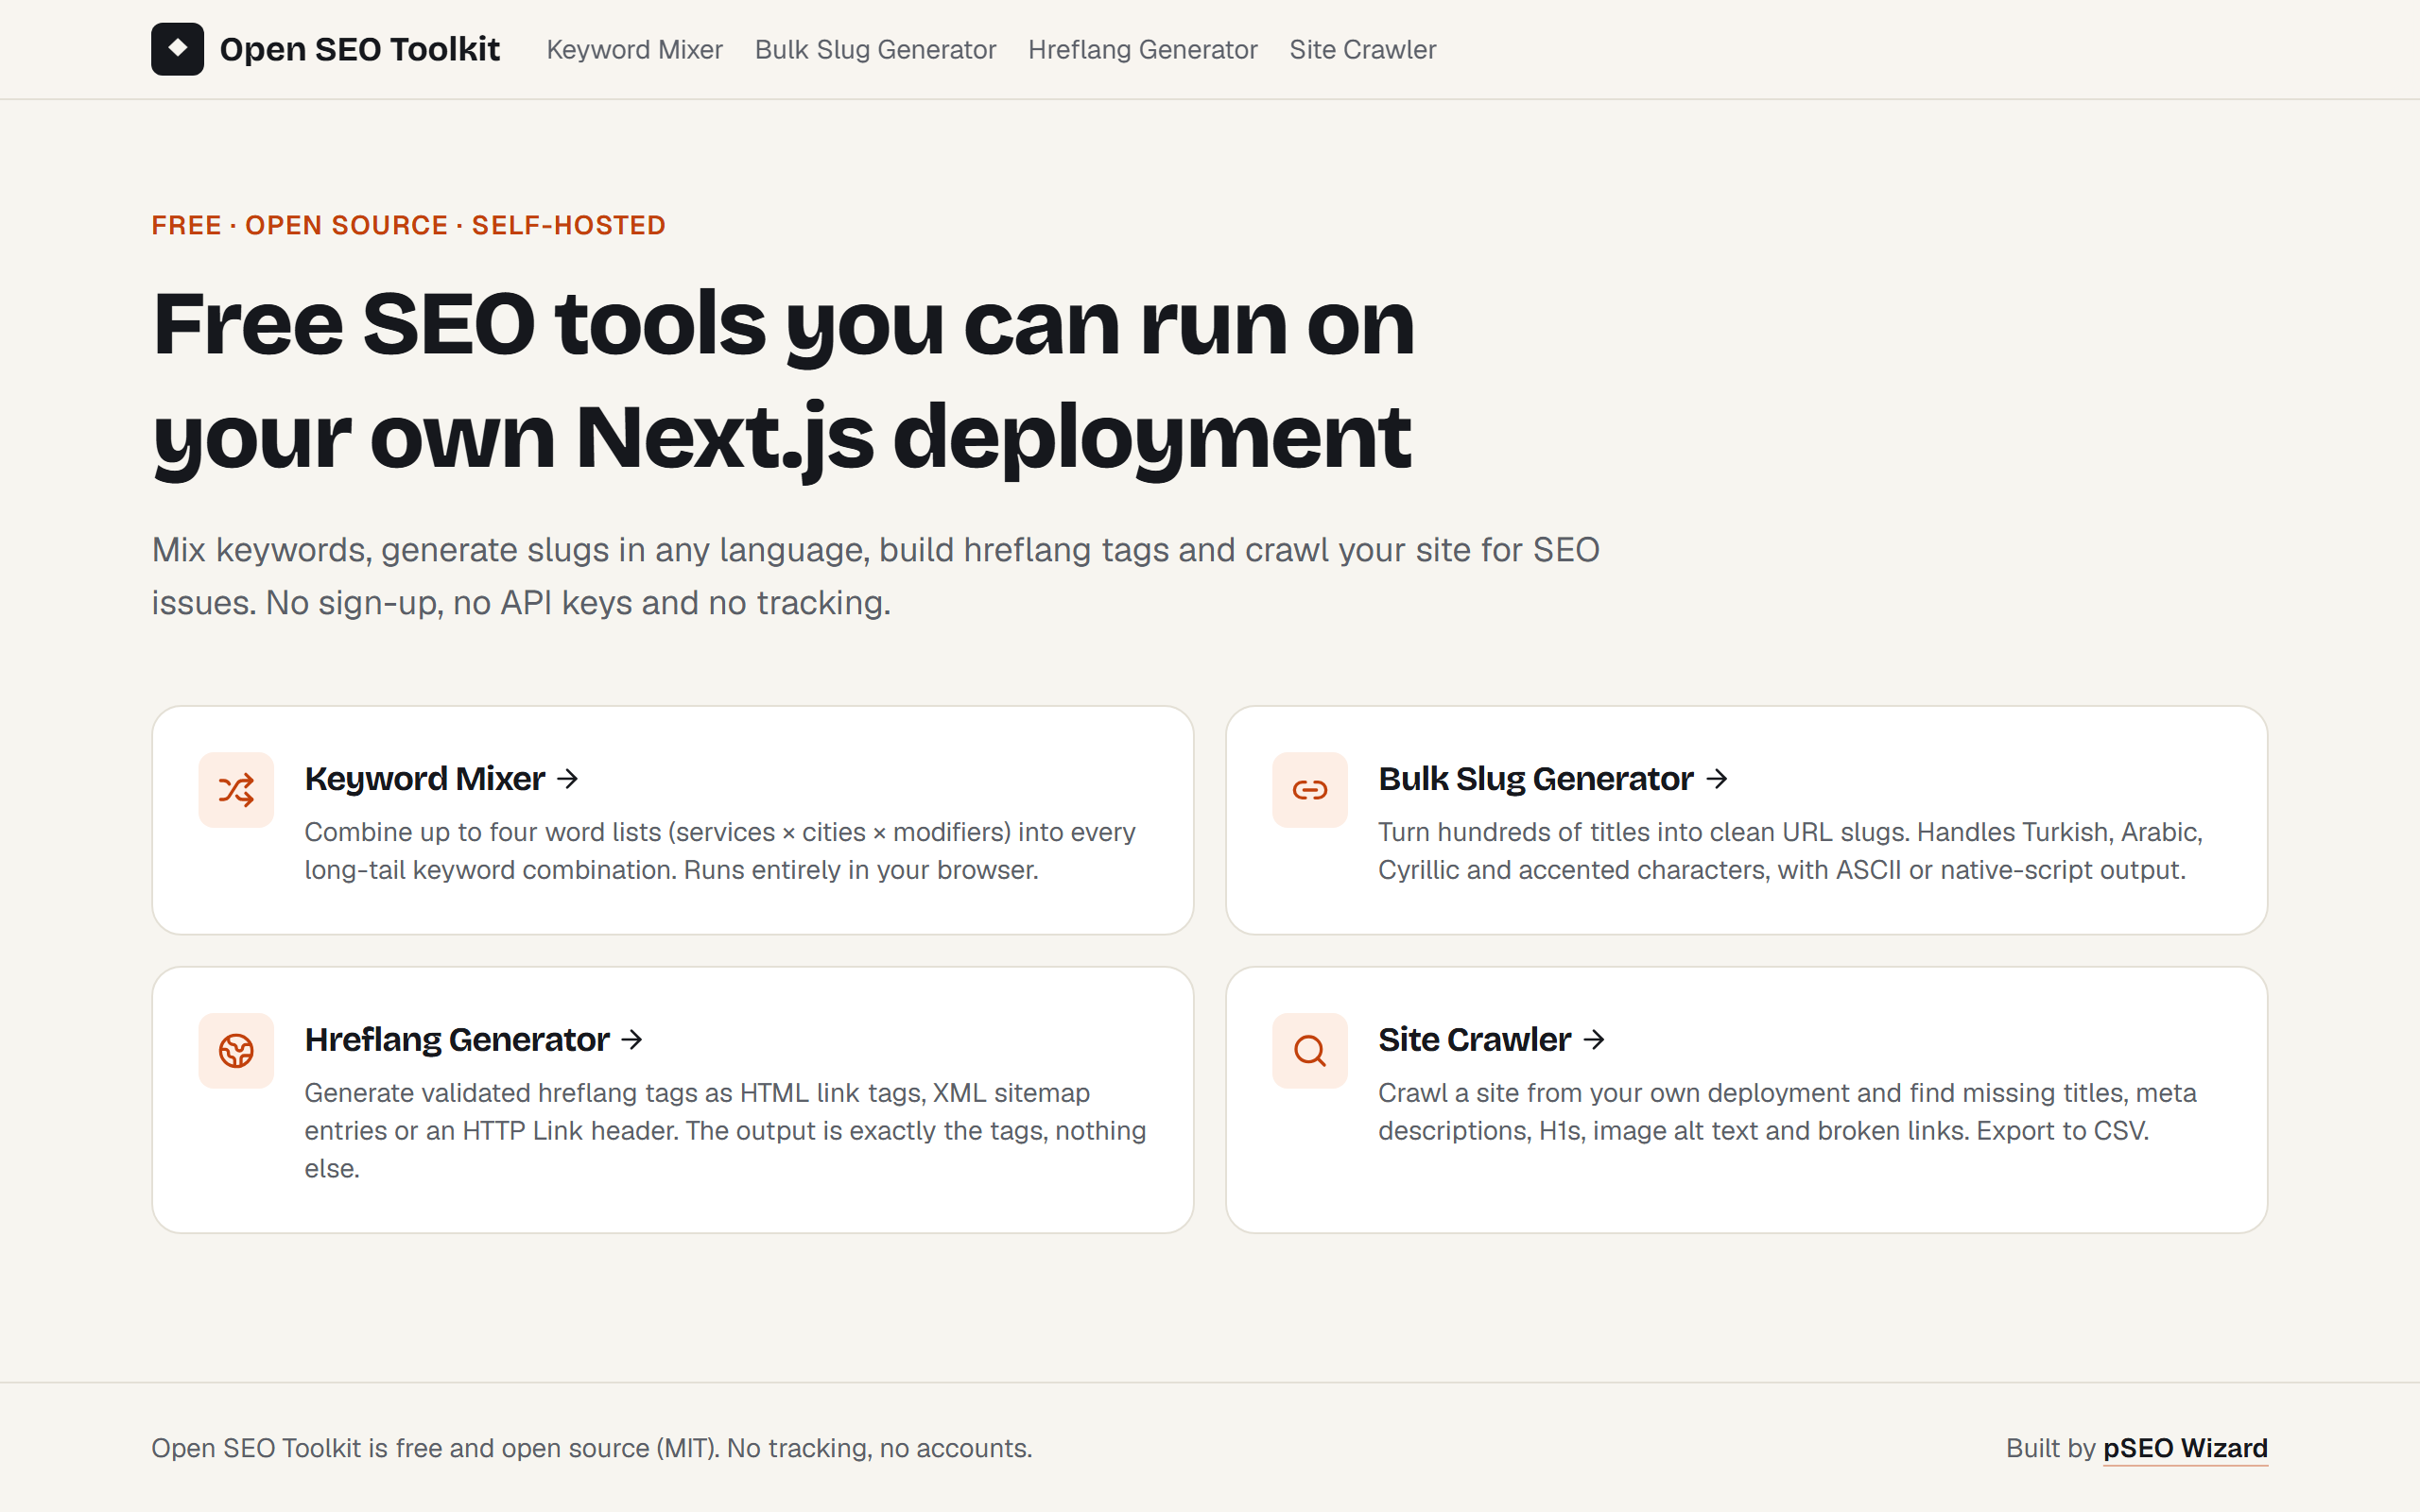The height and width of the screenshot is (1512, 2420).
Task: Select Site Crawler in the top navigation
Action: [1362, 50]
